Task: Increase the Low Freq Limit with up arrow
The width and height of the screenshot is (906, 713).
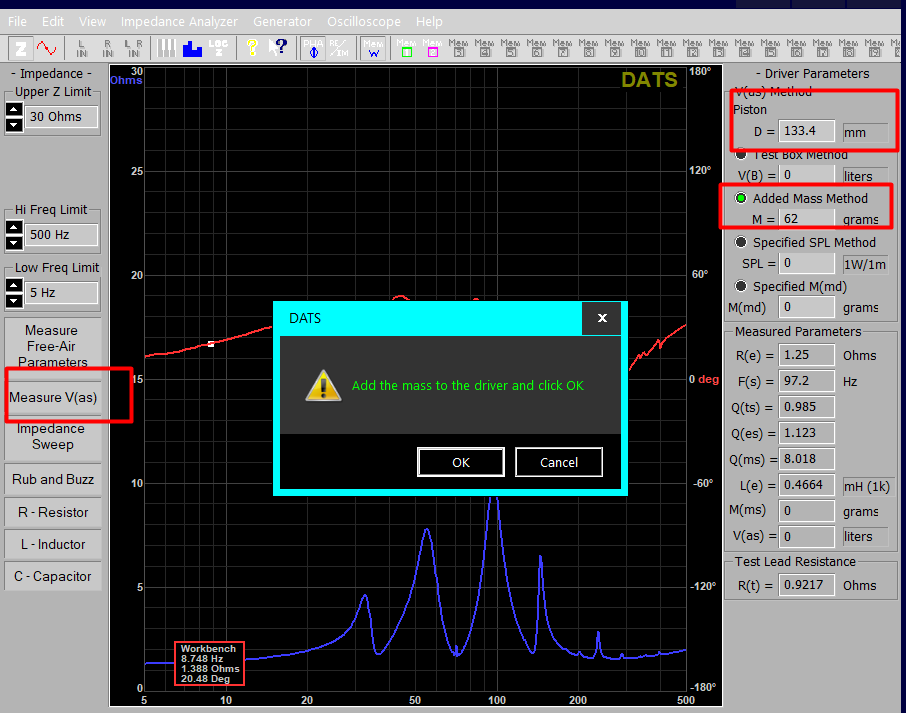Action: click(14, 285)
